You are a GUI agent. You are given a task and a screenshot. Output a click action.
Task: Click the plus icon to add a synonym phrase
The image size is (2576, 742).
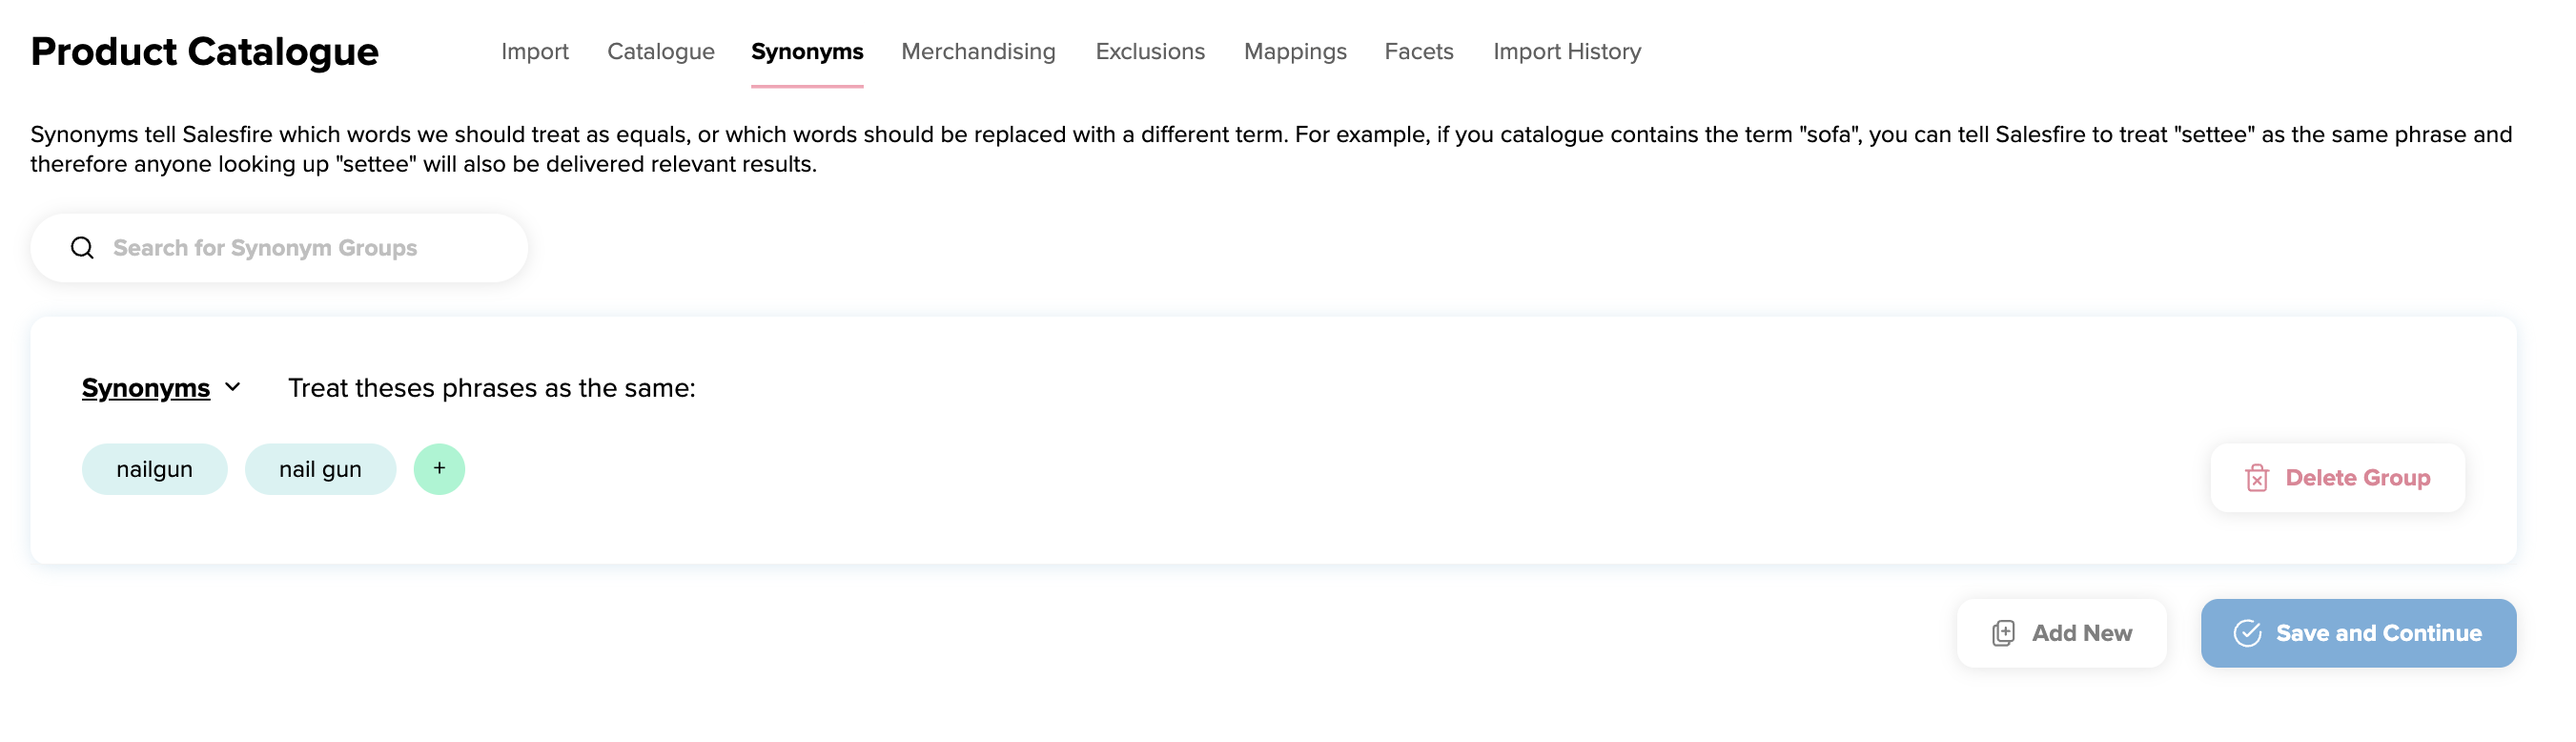coord(439,467)
